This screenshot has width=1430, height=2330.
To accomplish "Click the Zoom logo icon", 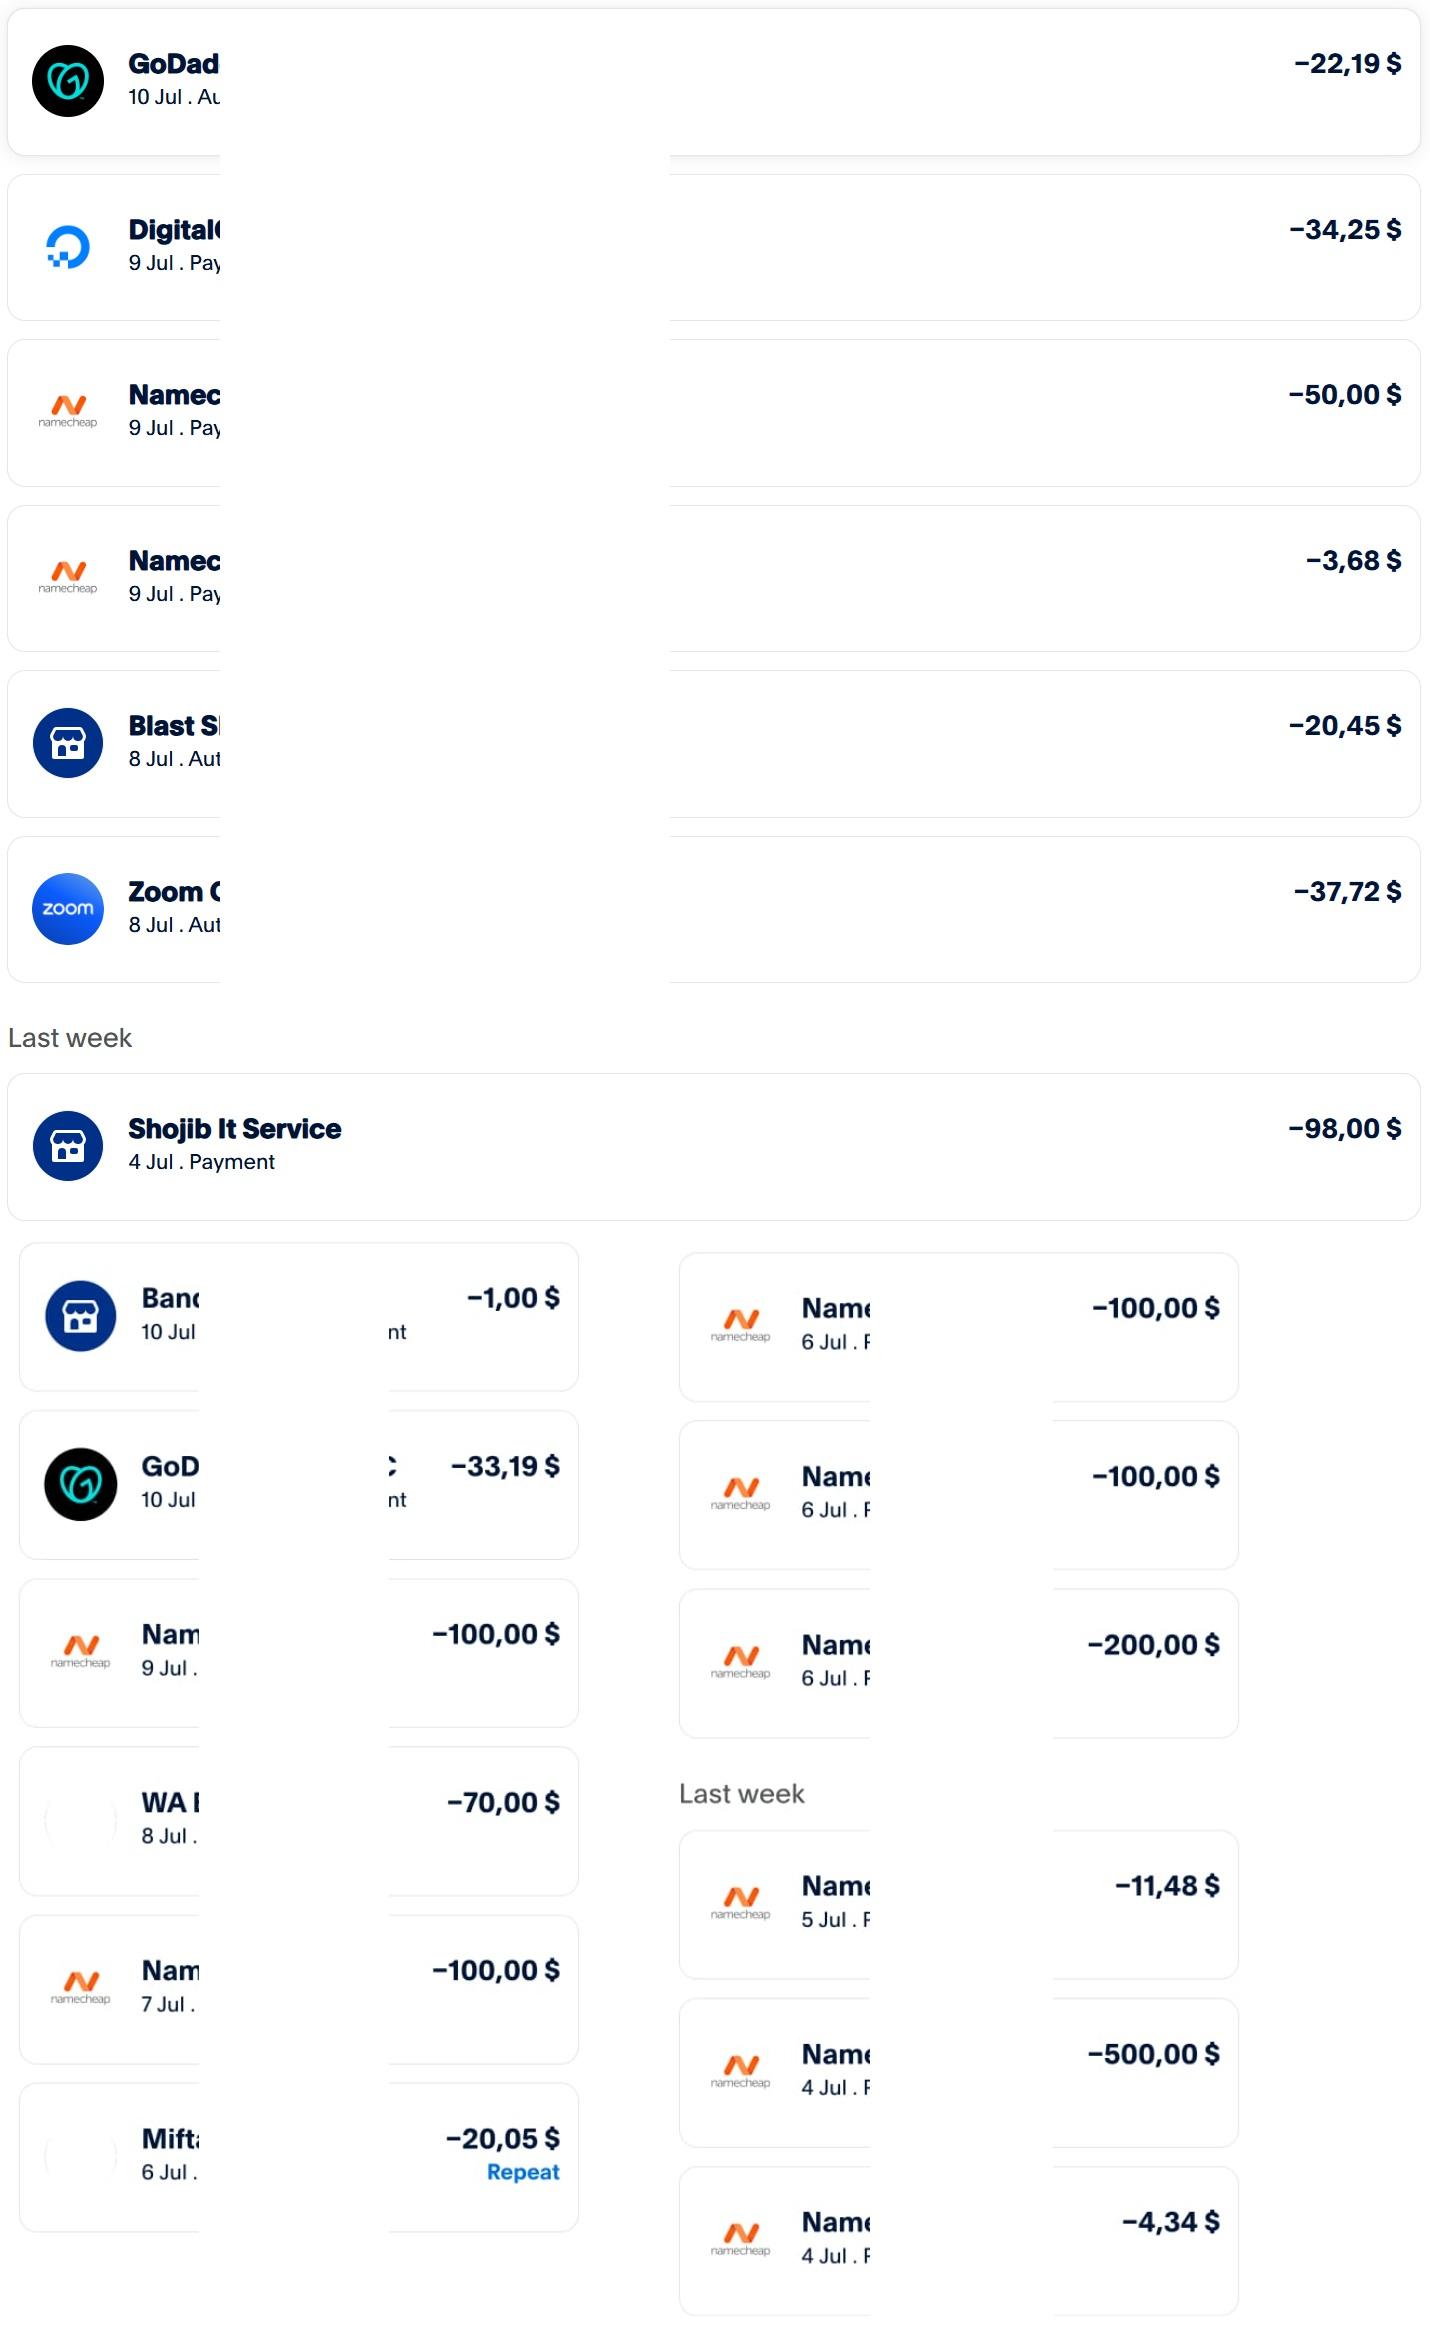I will 68,909.
